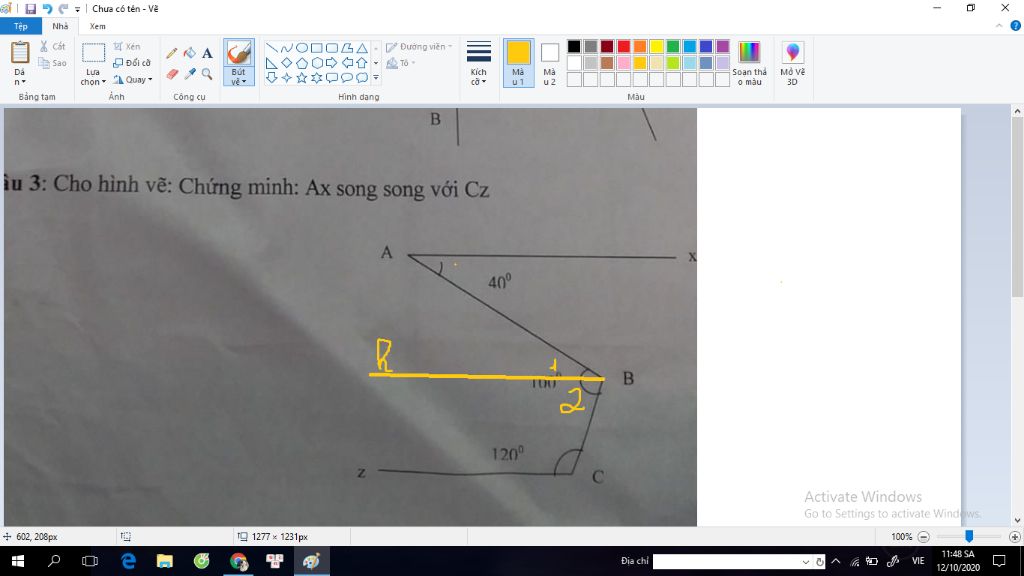The width and height of the screenshot is (1024, 576).
Task: Click the Save icon in title bar
Action: point(30,8)
